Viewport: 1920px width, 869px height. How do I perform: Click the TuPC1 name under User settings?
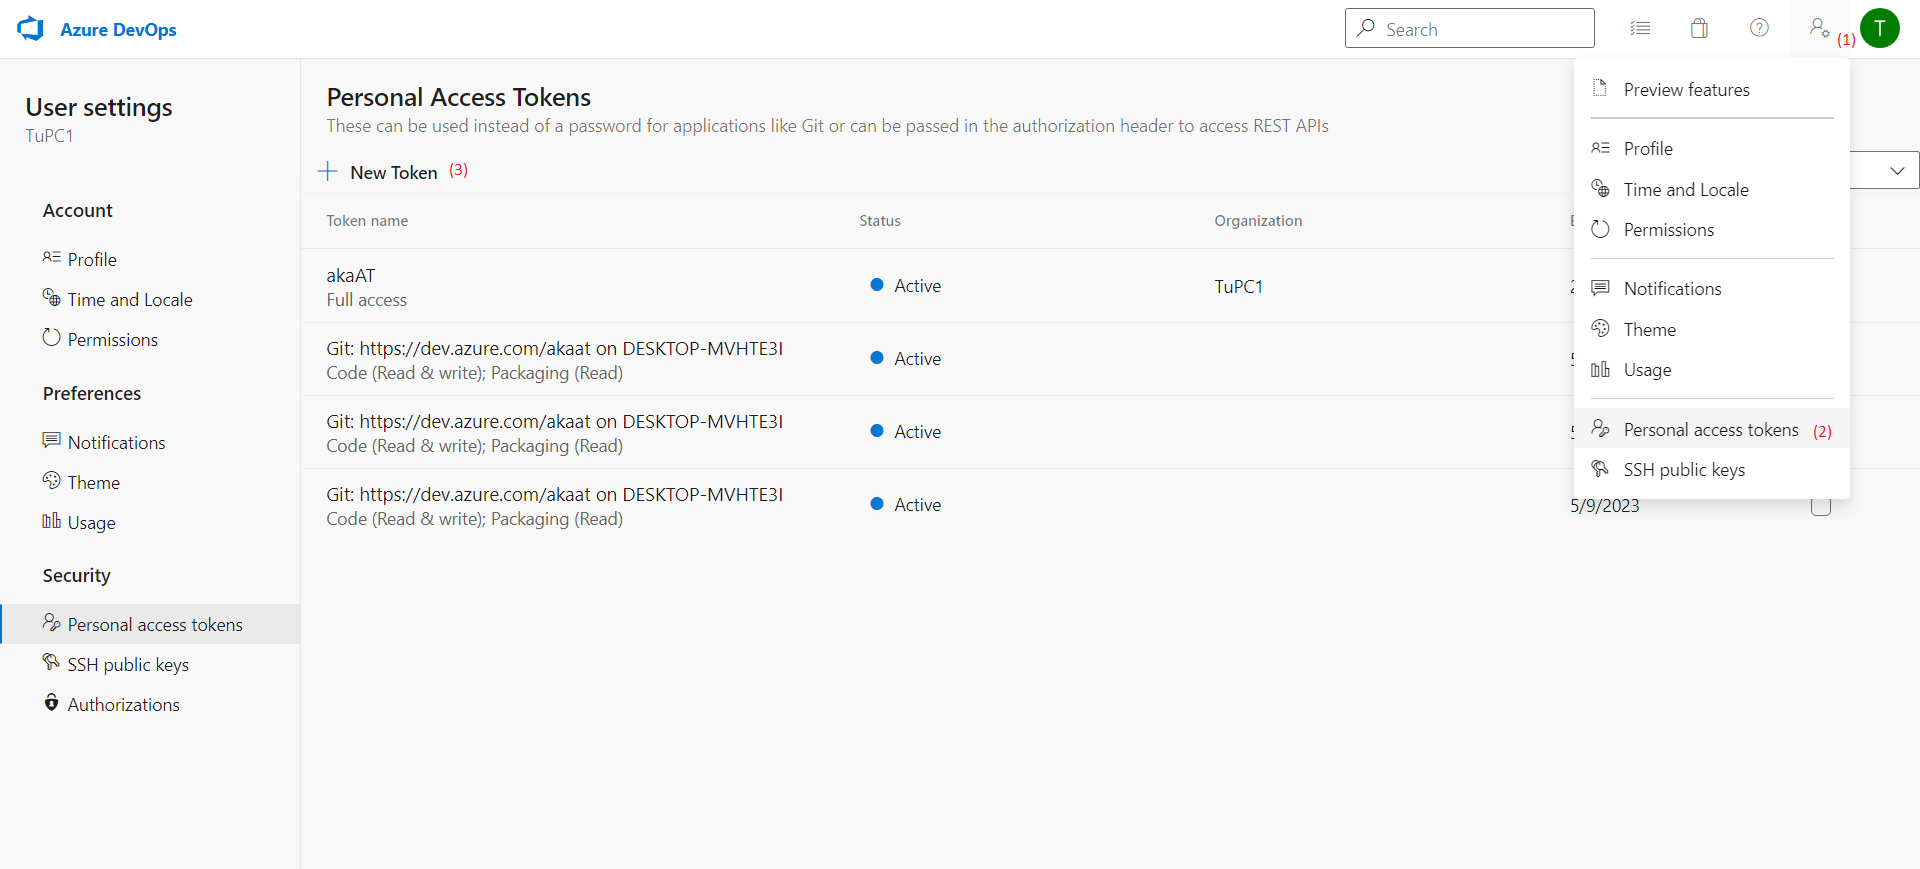tap(49, 136)
